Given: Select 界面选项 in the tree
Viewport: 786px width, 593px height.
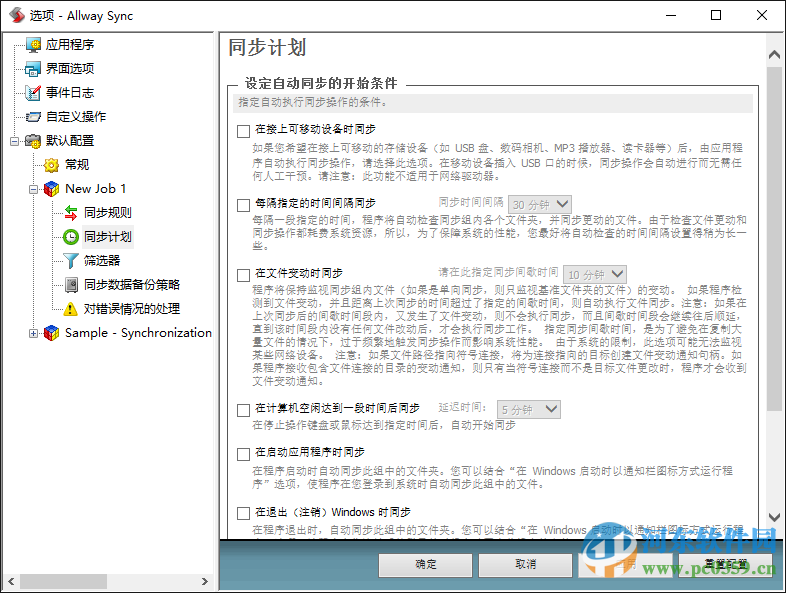Looking at the screenshot, I should (70, 69).
